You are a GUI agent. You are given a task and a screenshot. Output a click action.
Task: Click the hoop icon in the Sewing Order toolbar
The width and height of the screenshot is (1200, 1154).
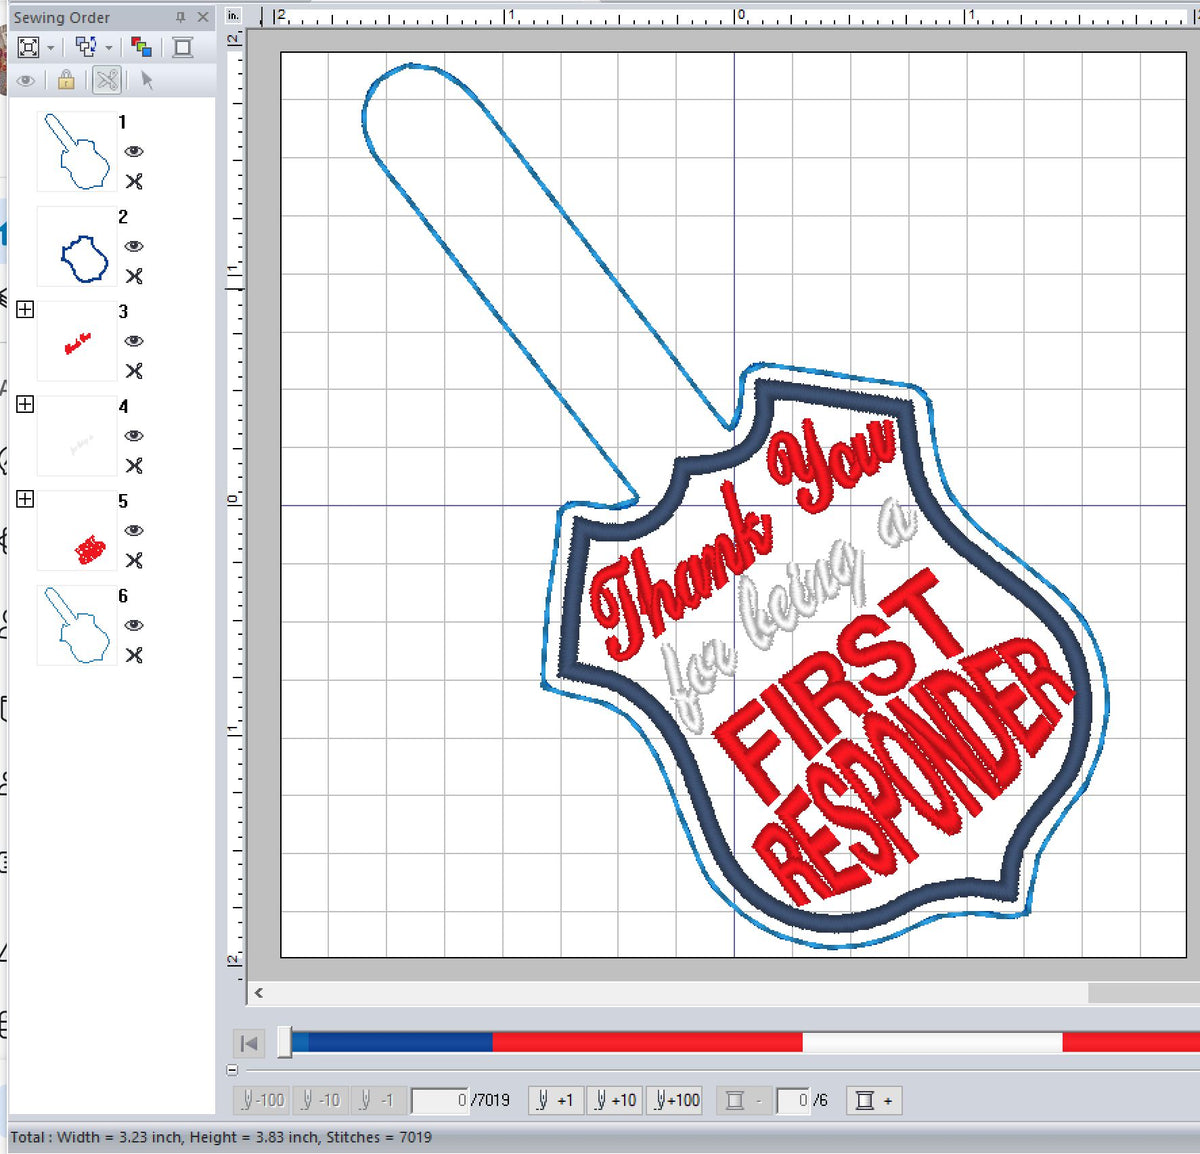pos(181,47)
